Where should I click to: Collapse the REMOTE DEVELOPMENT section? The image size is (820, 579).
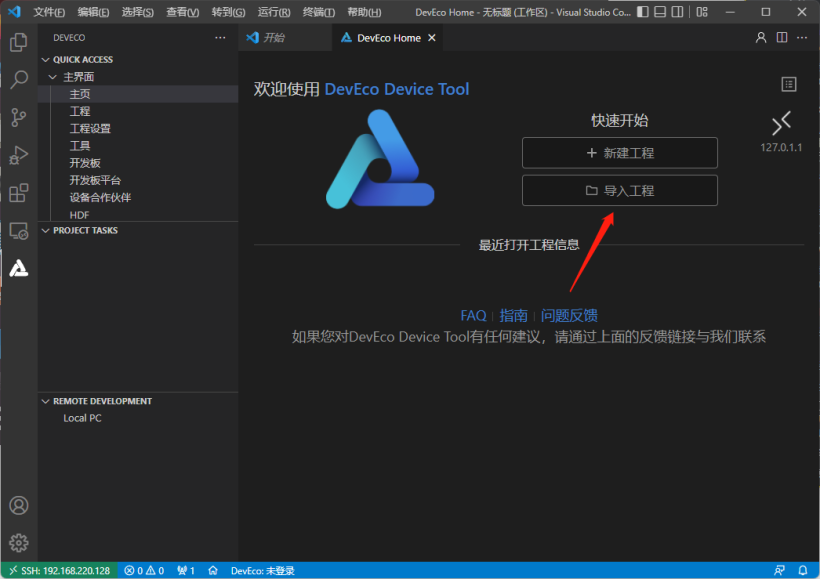click(x=102, y=401)
